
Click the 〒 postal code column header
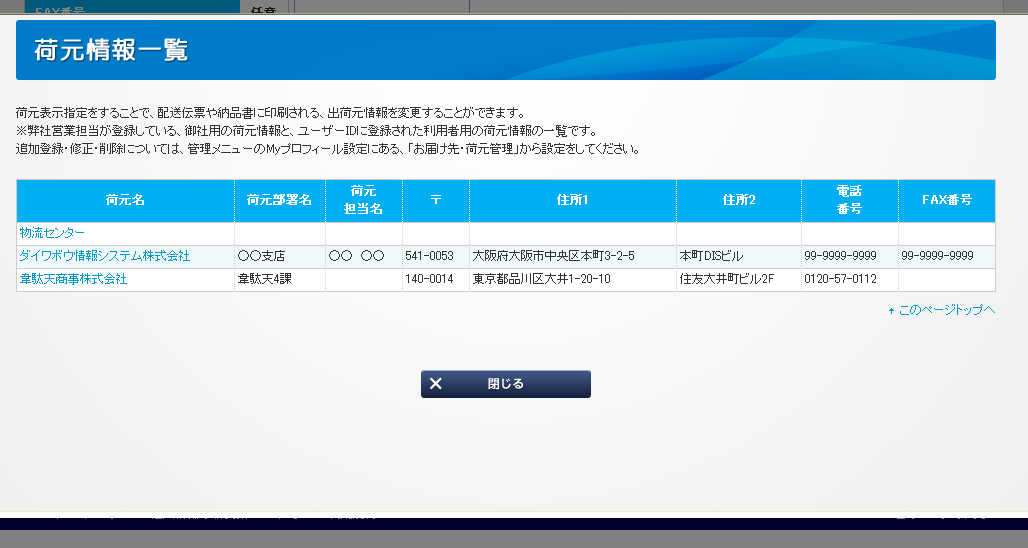point(435,200)
